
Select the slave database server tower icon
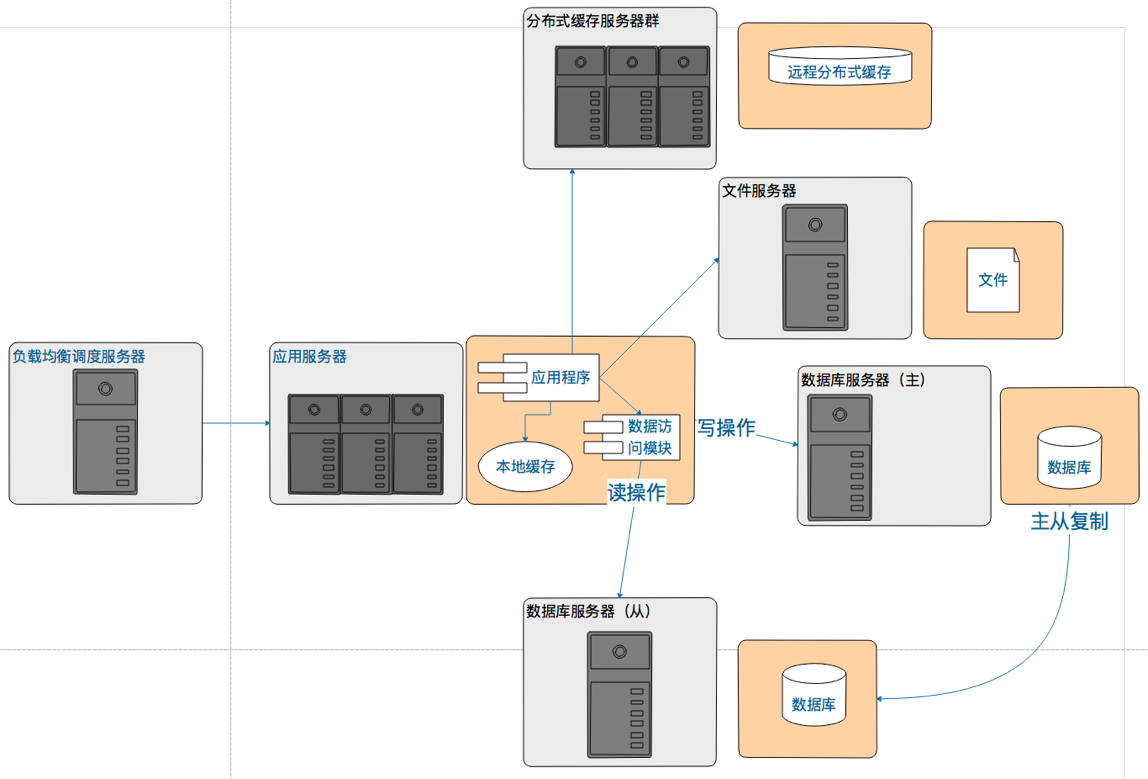point(619,695)
